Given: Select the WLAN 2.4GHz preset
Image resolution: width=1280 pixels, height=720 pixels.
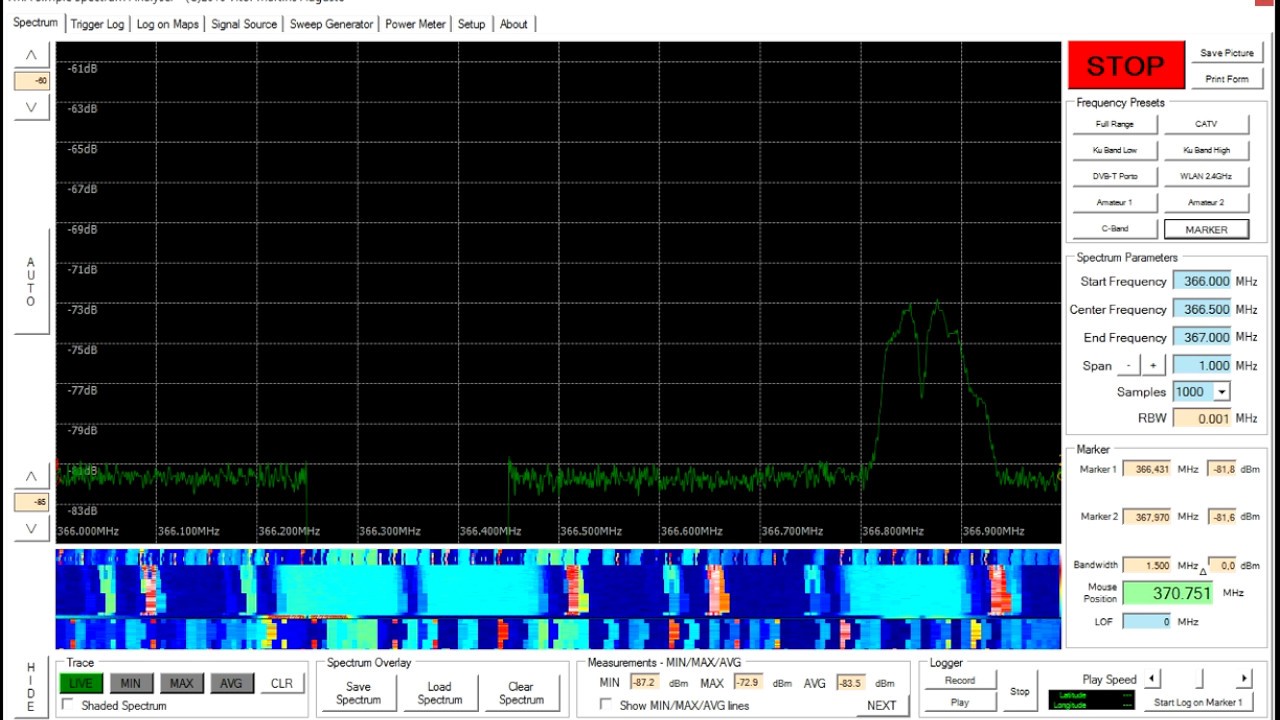Looking at the screenshot, I should click(x=1206, y=176).
